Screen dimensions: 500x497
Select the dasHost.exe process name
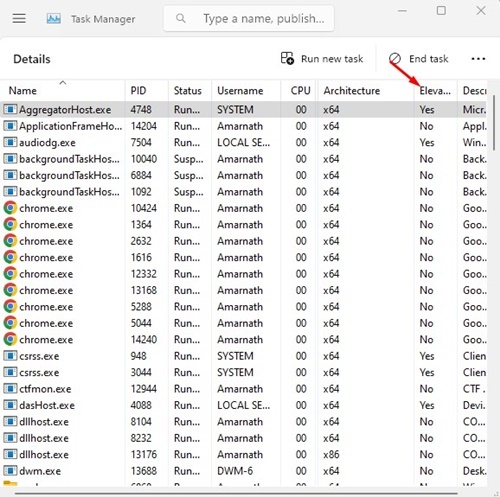(47, 405)
